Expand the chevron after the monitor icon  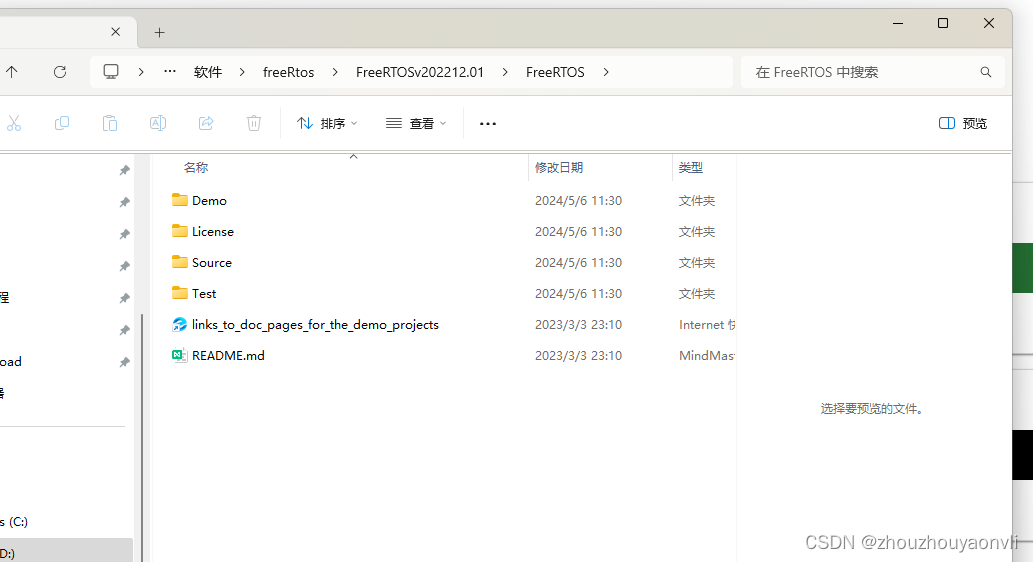click(x=141, y=72)
